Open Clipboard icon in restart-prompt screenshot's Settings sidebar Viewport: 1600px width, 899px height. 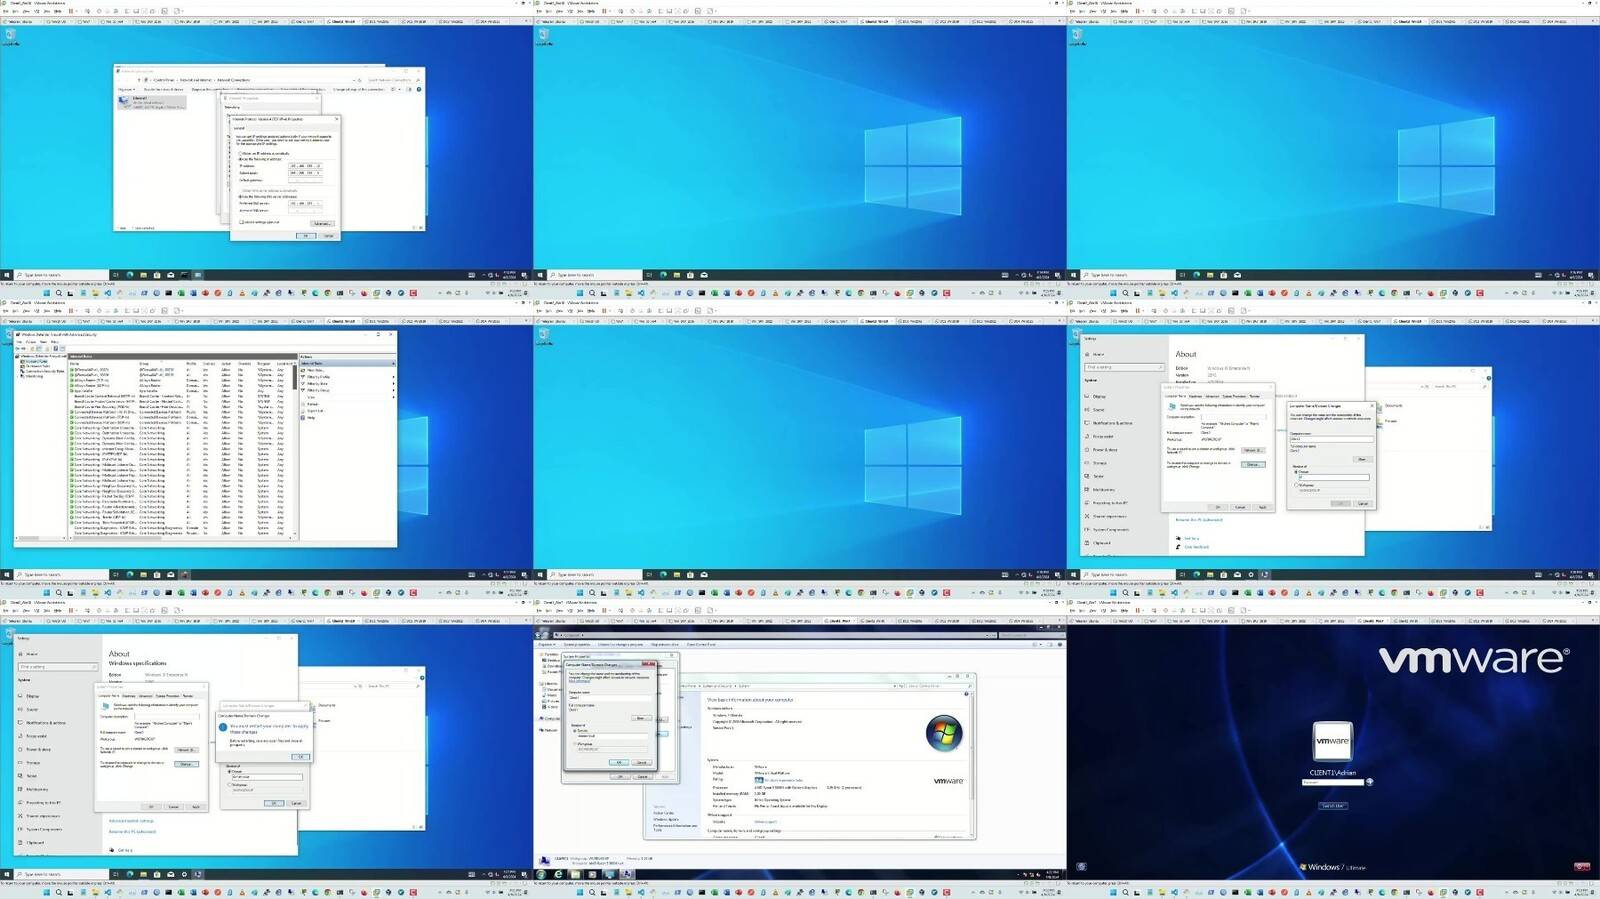[20, 842]
